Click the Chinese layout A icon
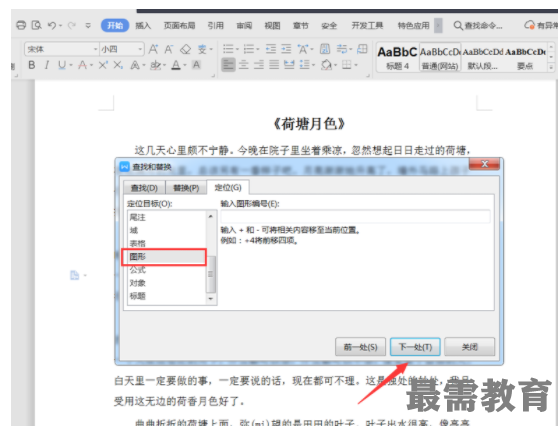The width and height of the screenshot is (558, 435). (x=303, y=49)
